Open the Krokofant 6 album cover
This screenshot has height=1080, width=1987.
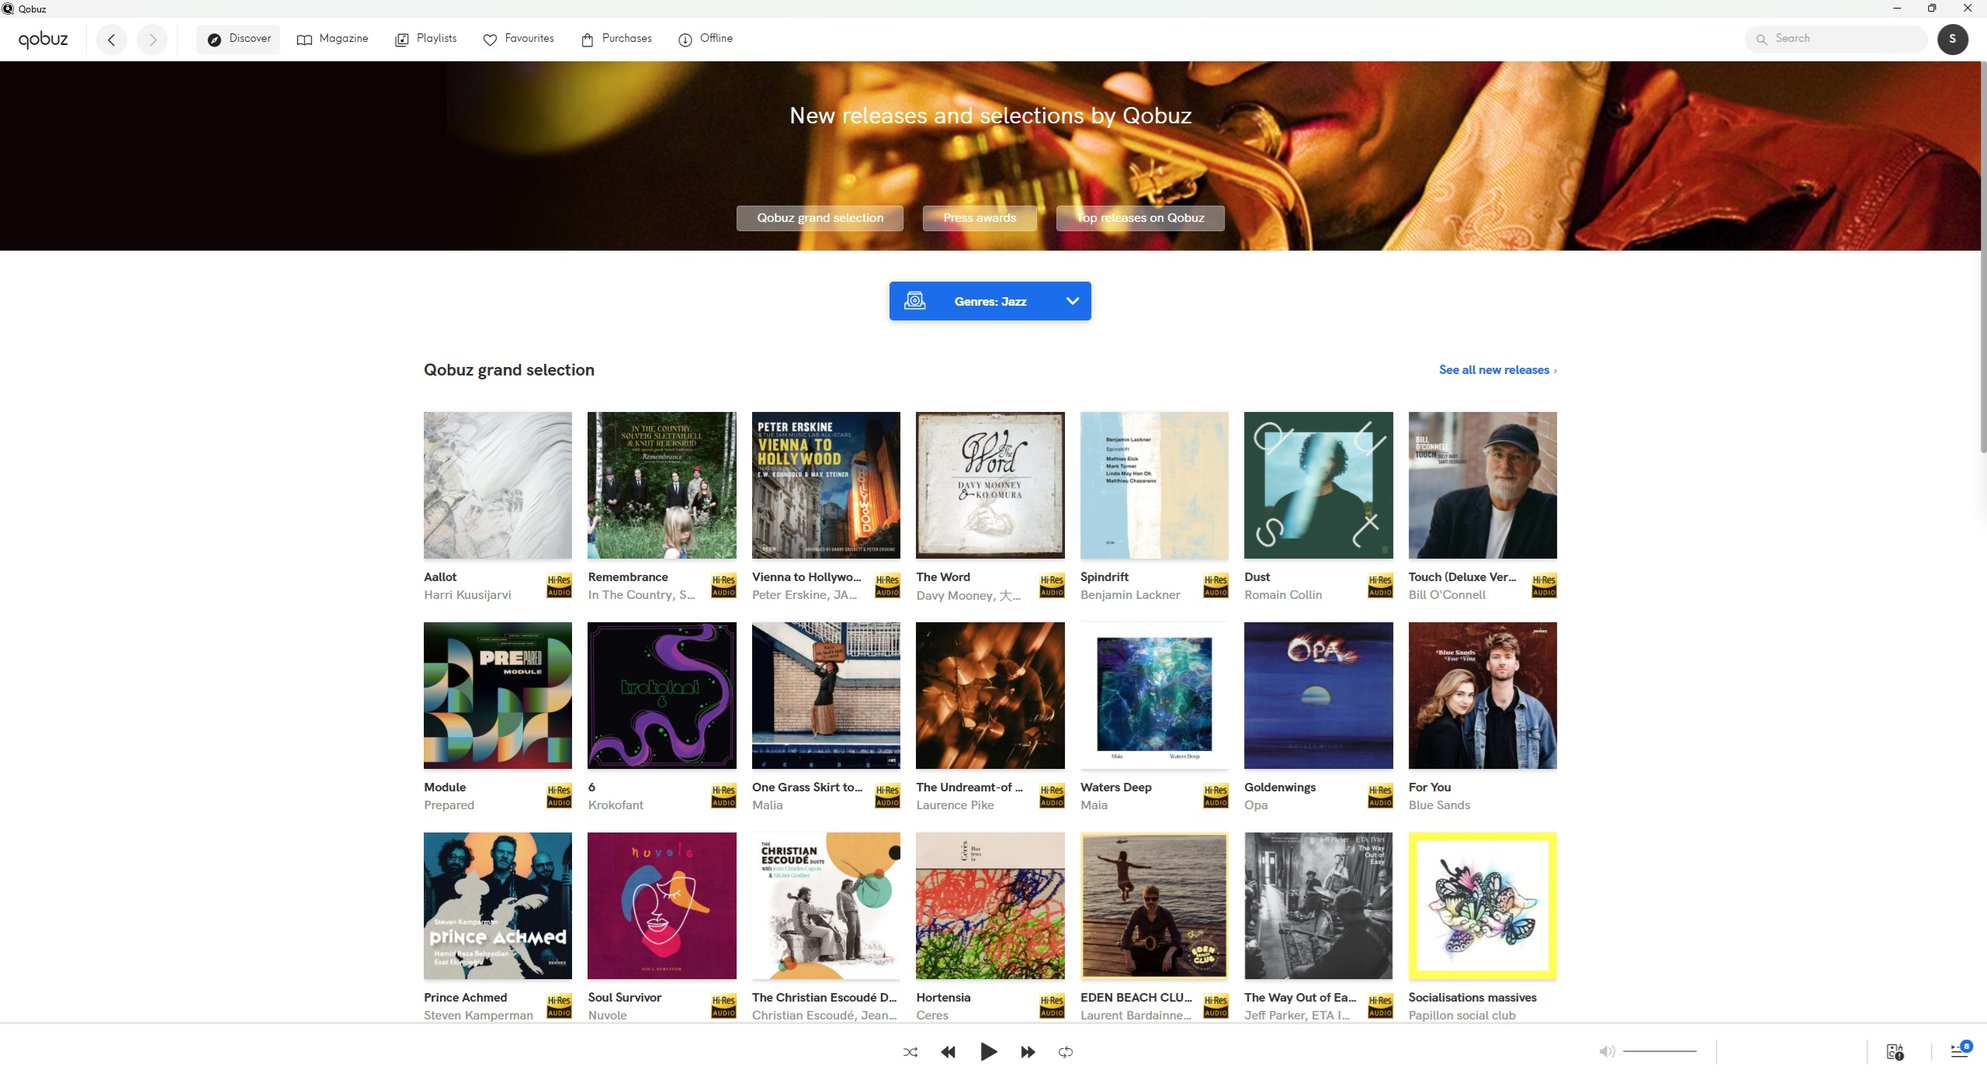click(662, 696)
